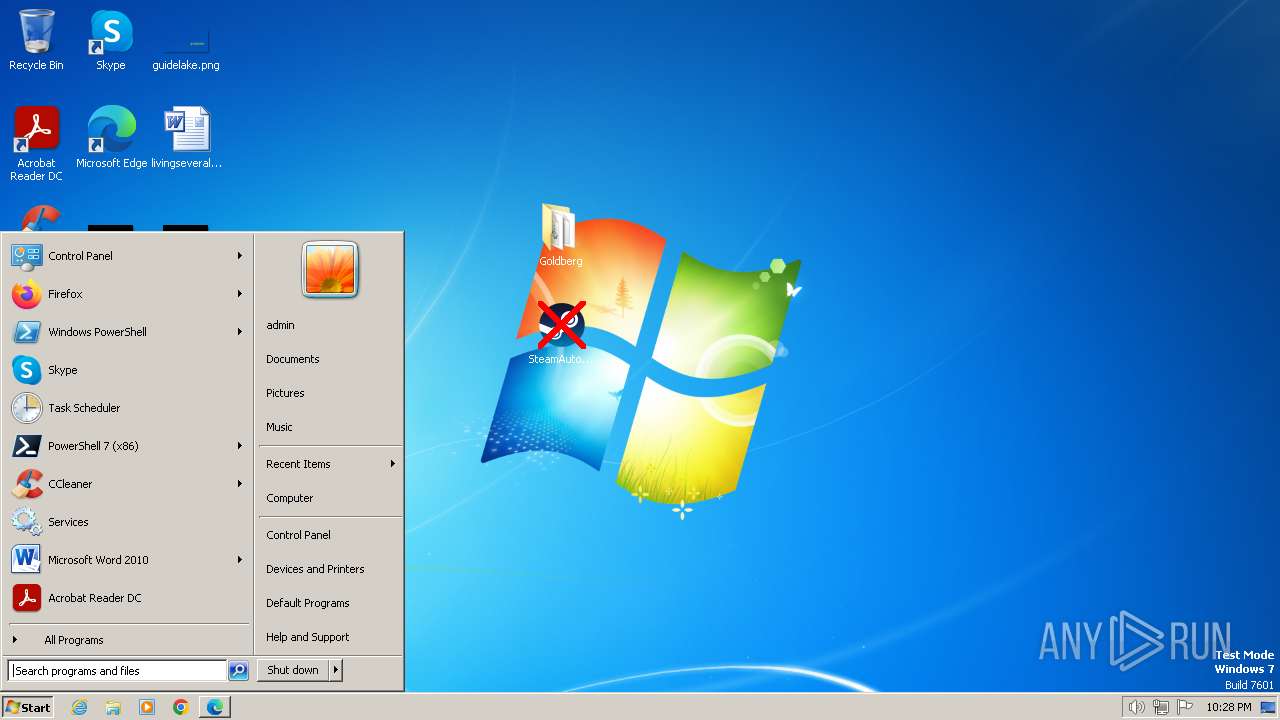Image resolution: width=1280 pixels, height=720 pixels.
Task: Open Windows Explorer from the taskbar
Action: 113,707
